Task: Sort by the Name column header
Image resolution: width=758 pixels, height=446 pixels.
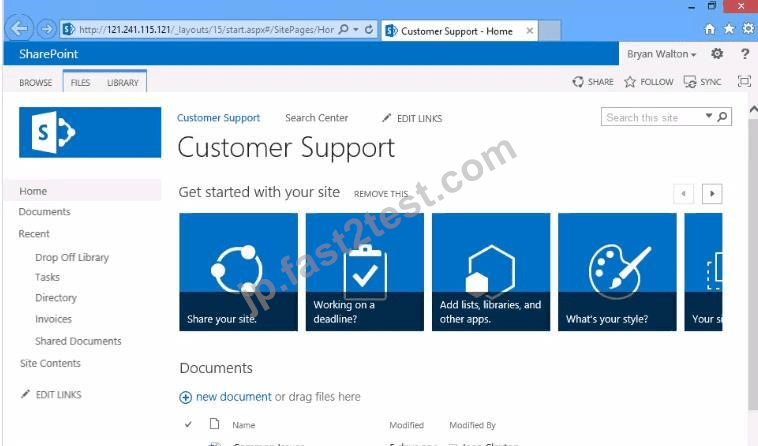Action: point(244,425)
